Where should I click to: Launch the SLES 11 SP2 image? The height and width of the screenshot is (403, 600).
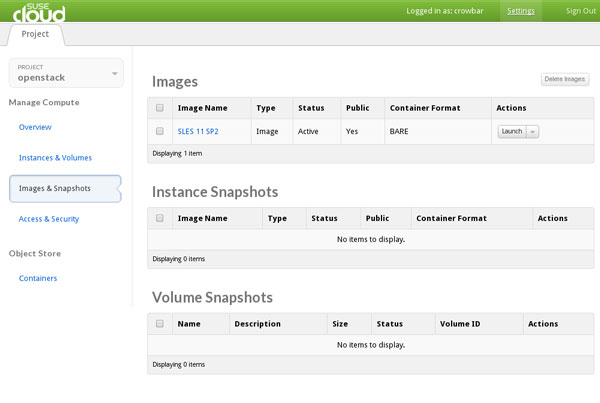(x=511, y=131)
